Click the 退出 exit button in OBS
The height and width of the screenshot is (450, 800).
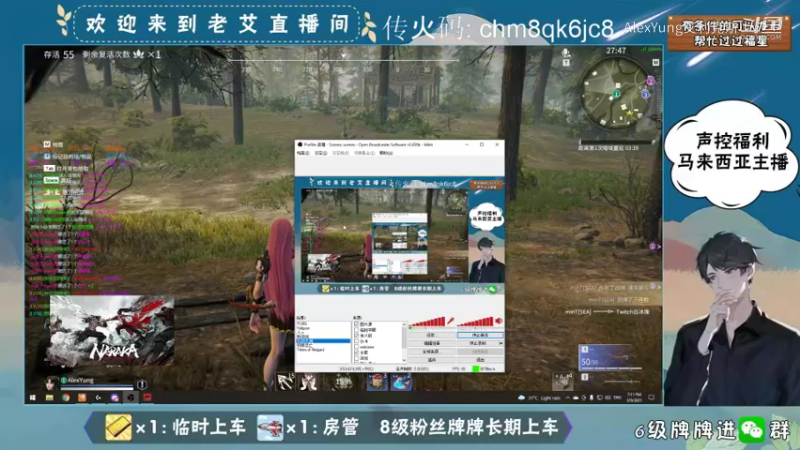(480, 360)
